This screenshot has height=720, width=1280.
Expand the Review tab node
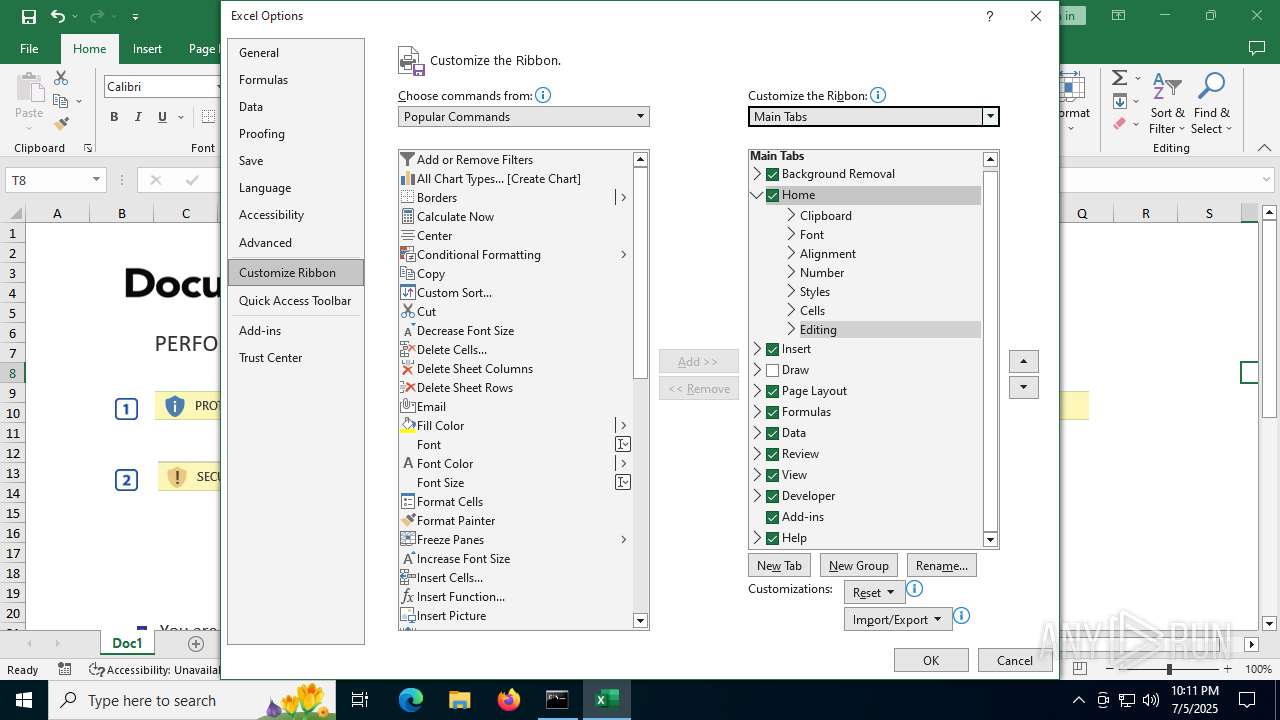pyautogui.click(x=757, y=454)
